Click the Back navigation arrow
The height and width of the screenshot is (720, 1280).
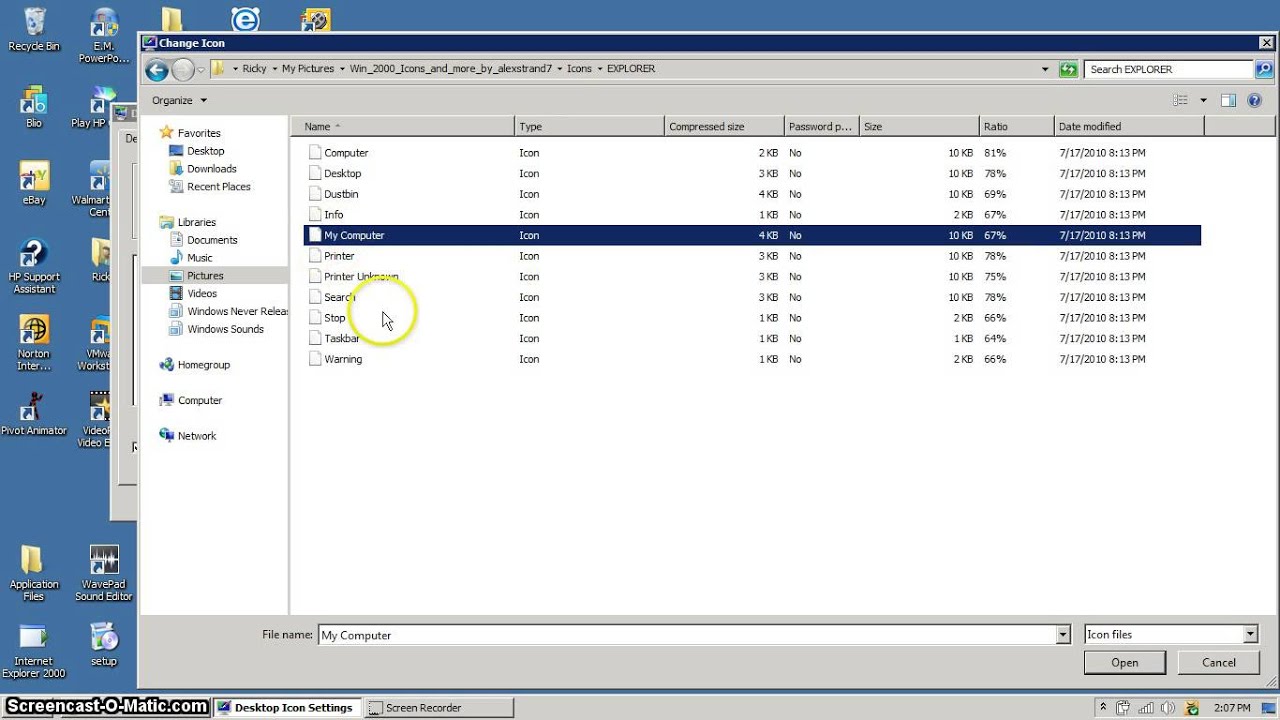tap(157, 68)
